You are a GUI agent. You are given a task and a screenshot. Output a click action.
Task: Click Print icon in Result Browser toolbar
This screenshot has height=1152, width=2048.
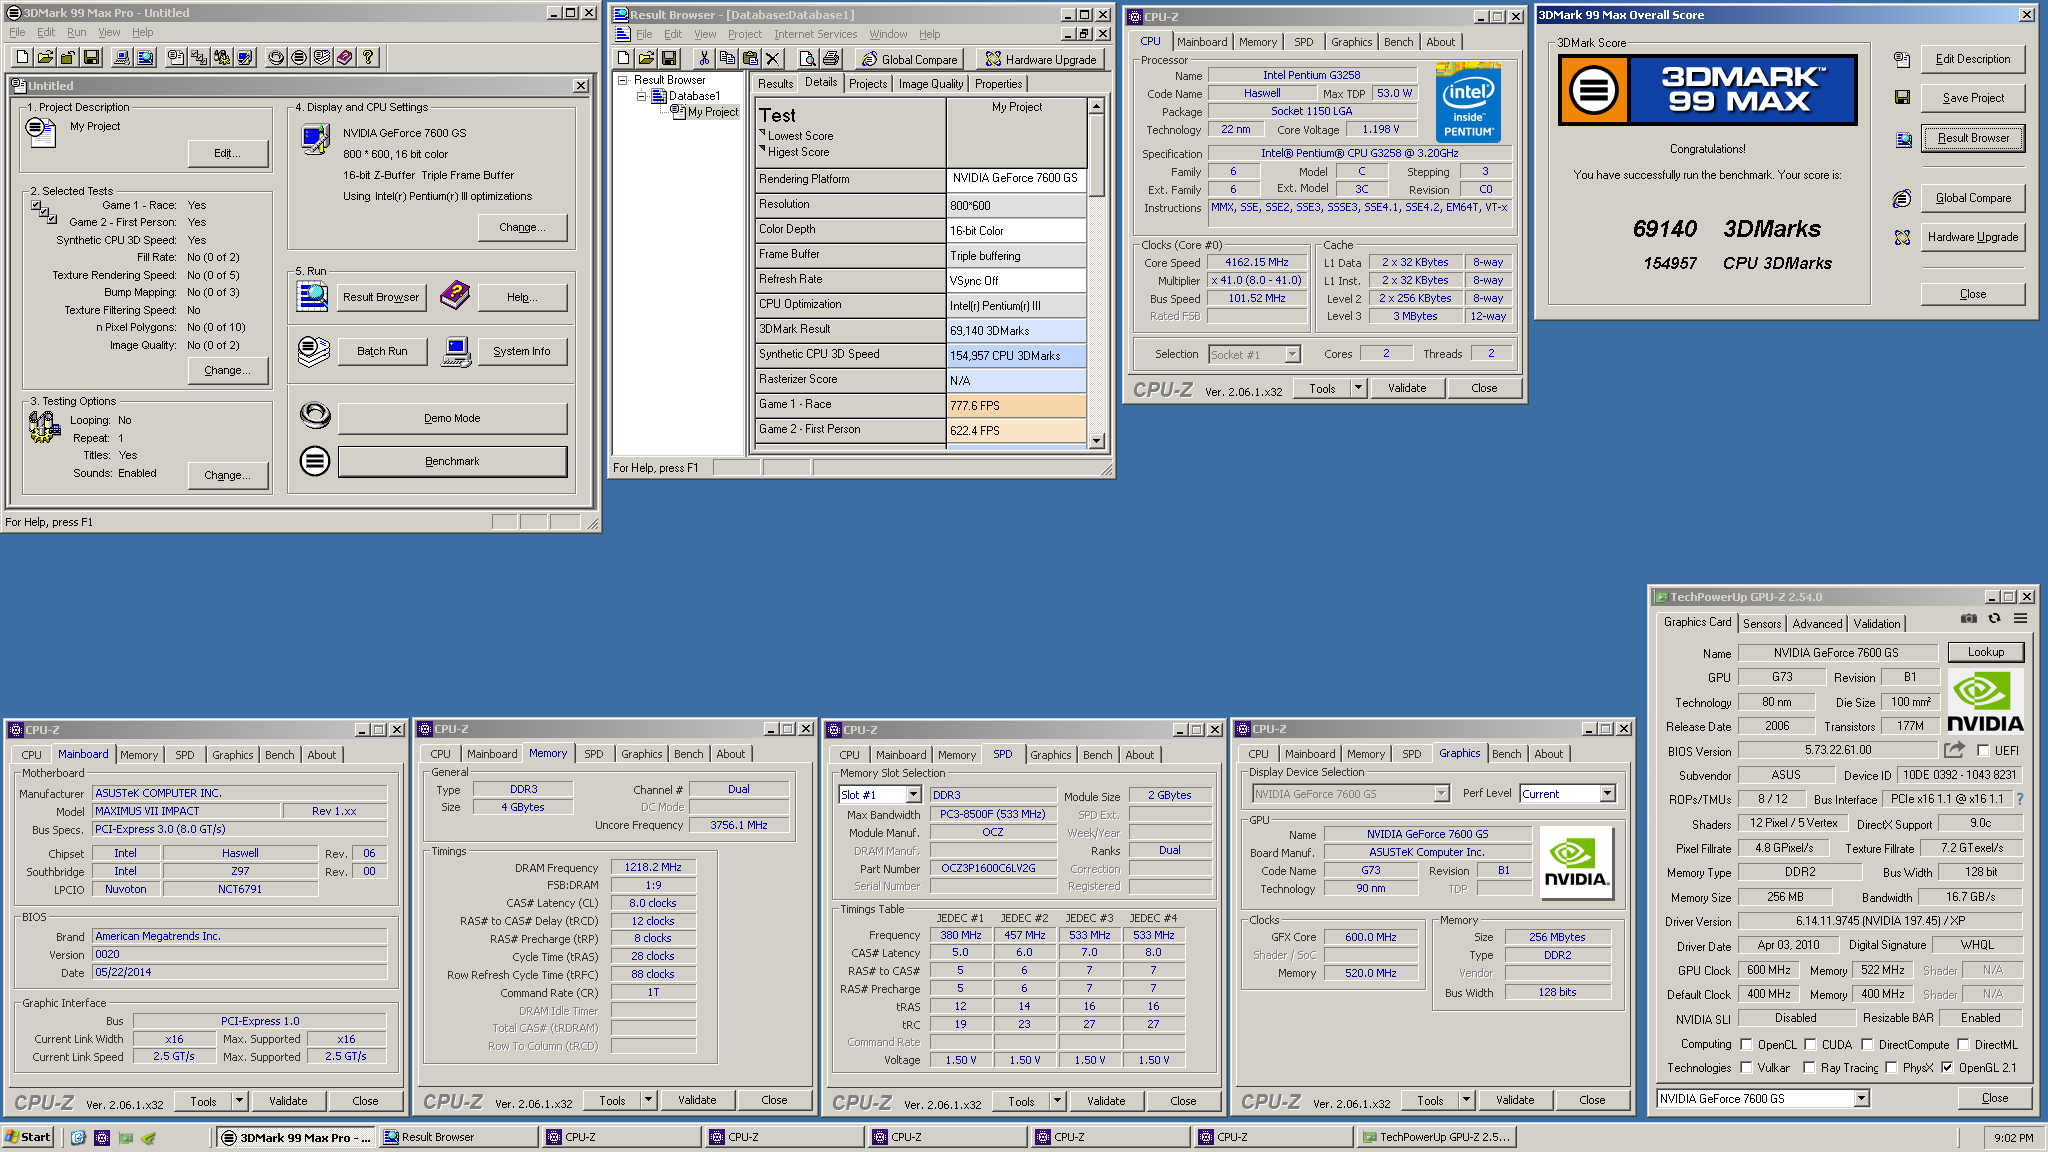pyautogui.click(x=831, y=59)
